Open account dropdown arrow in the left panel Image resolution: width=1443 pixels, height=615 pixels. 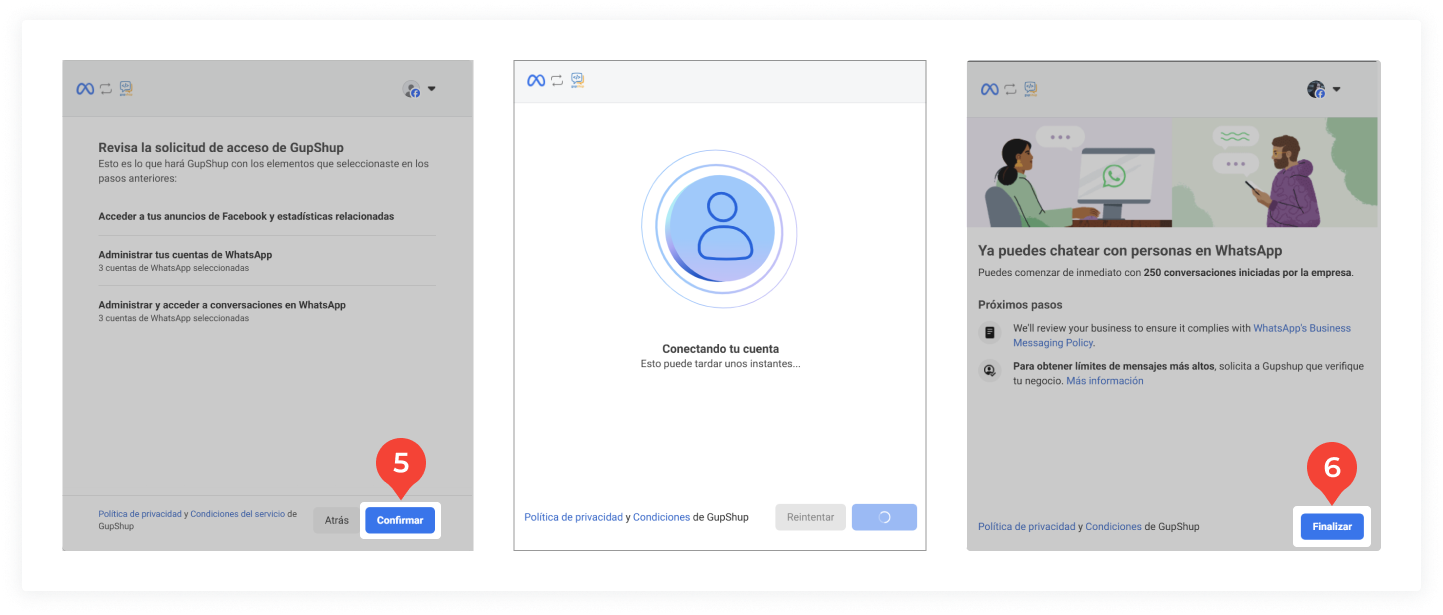pyautogui.click(x=432, y=89)
